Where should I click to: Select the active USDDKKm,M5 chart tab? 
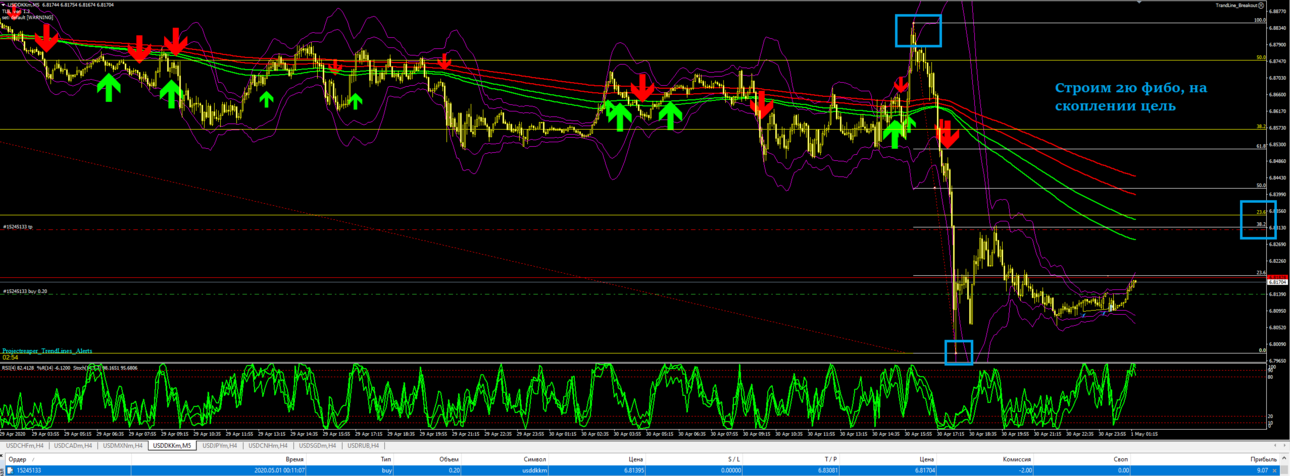173,445
